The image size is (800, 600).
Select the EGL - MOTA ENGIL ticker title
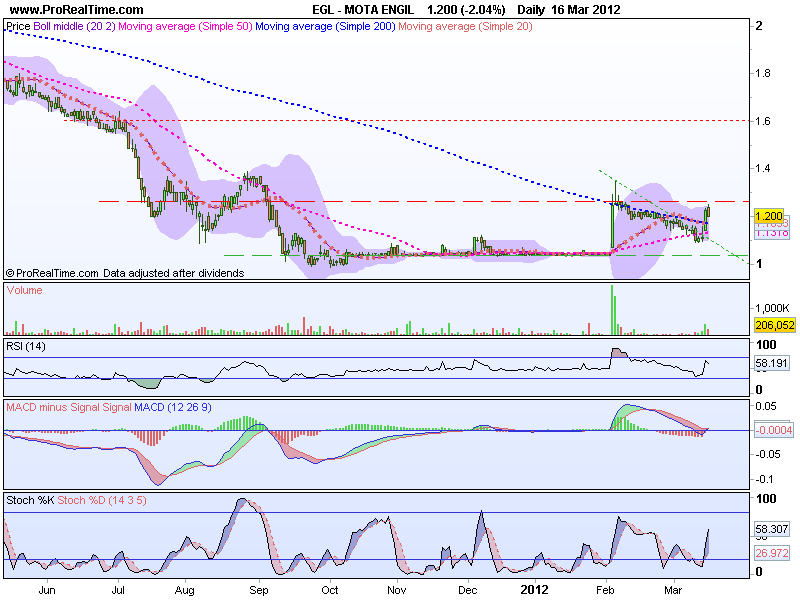363,9
